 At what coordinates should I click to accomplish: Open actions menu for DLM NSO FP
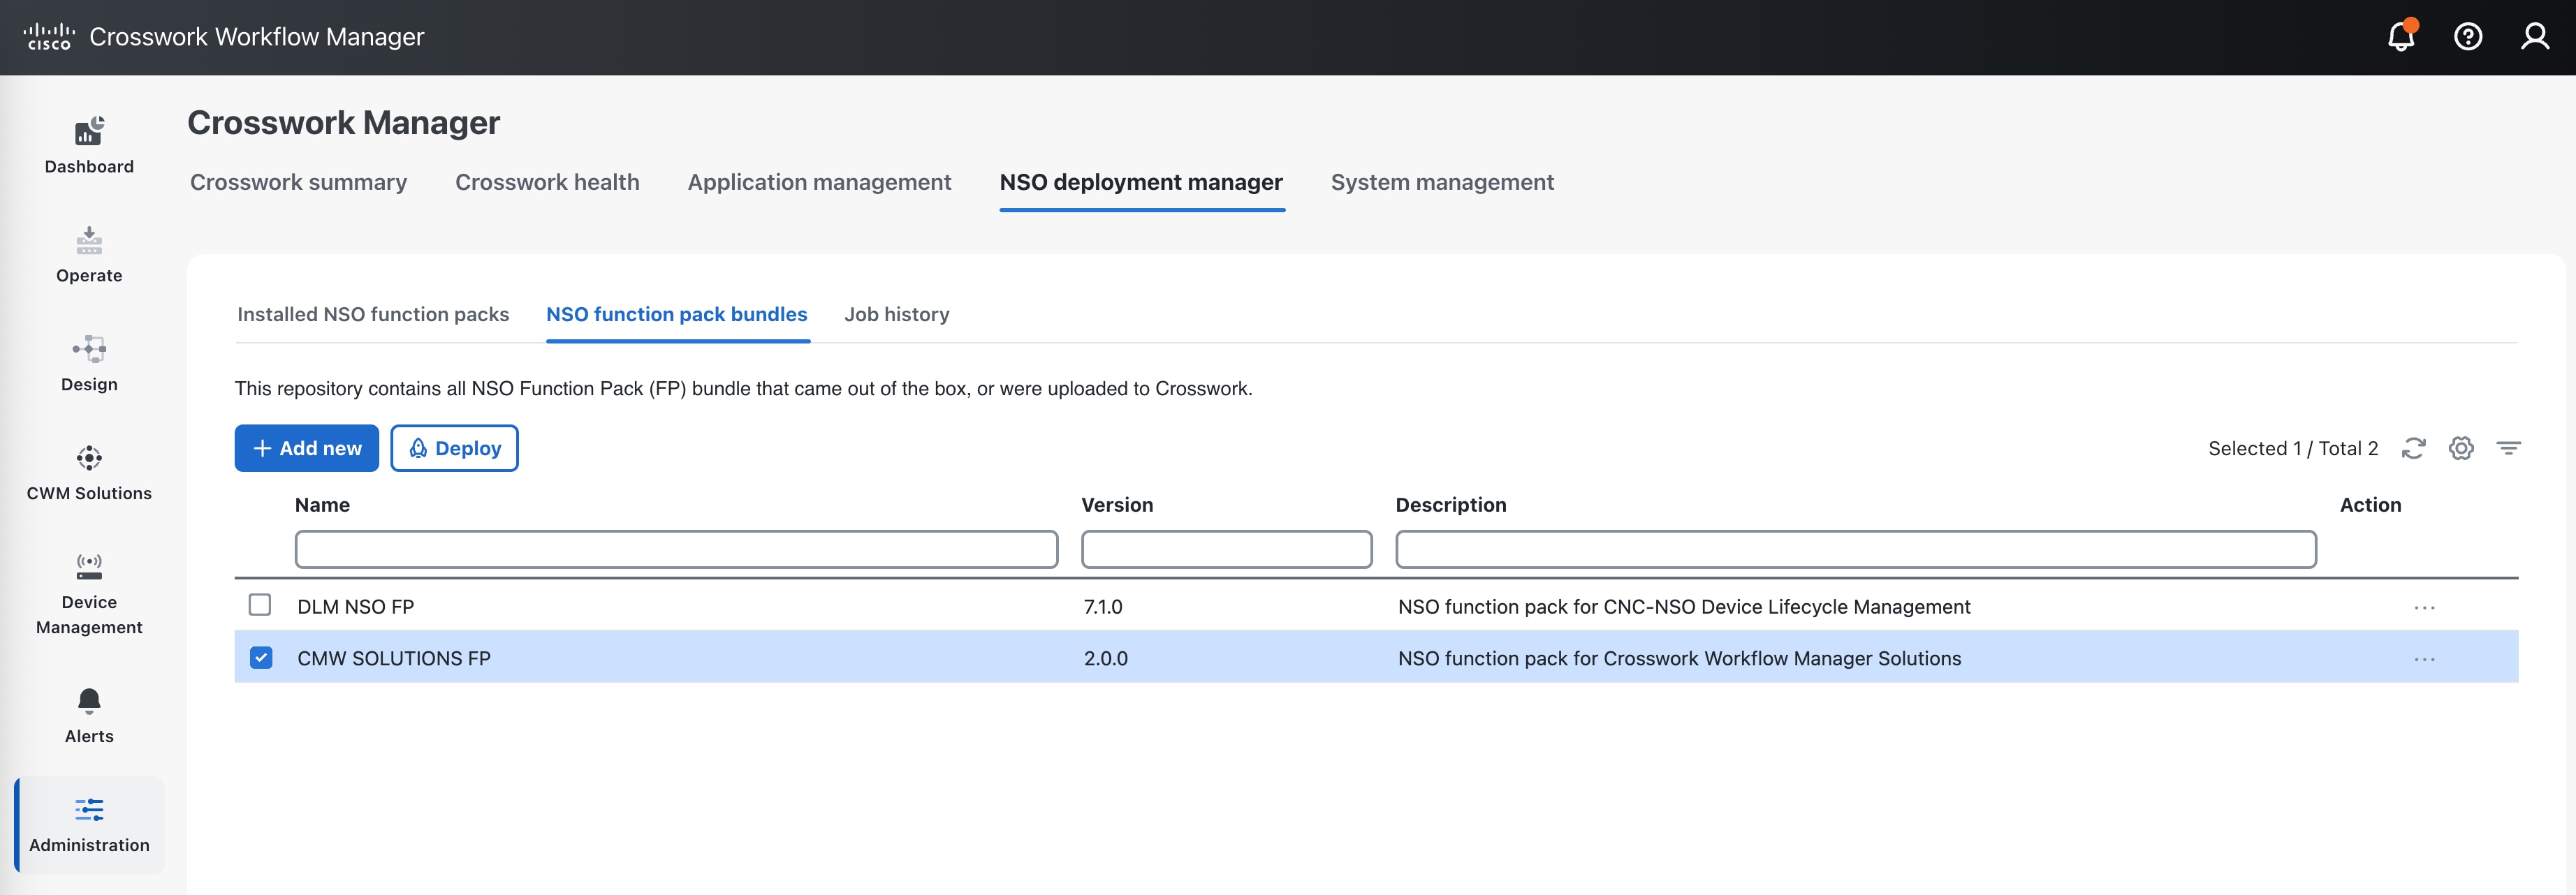pyautogui.click(x=2424, y=607)
